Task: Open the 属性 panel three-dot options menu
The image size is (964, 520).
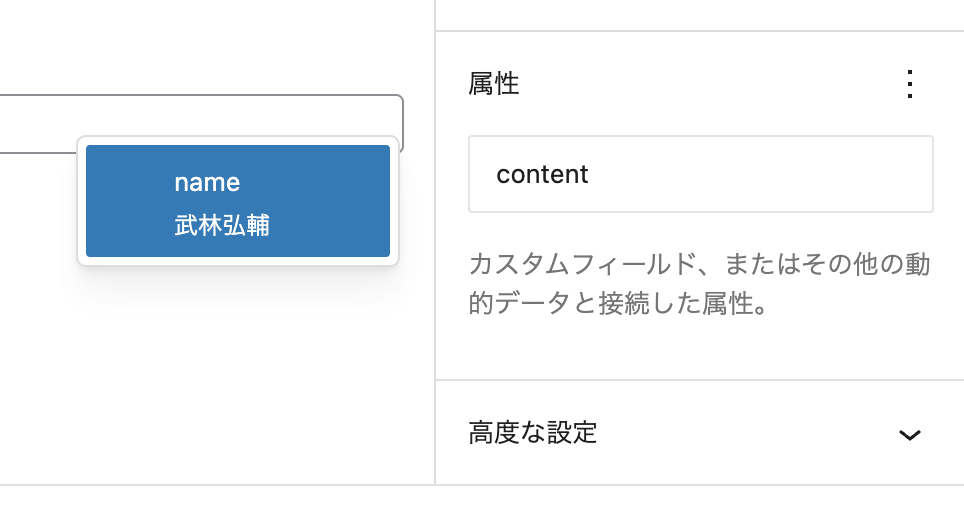Action: point(909,84)
